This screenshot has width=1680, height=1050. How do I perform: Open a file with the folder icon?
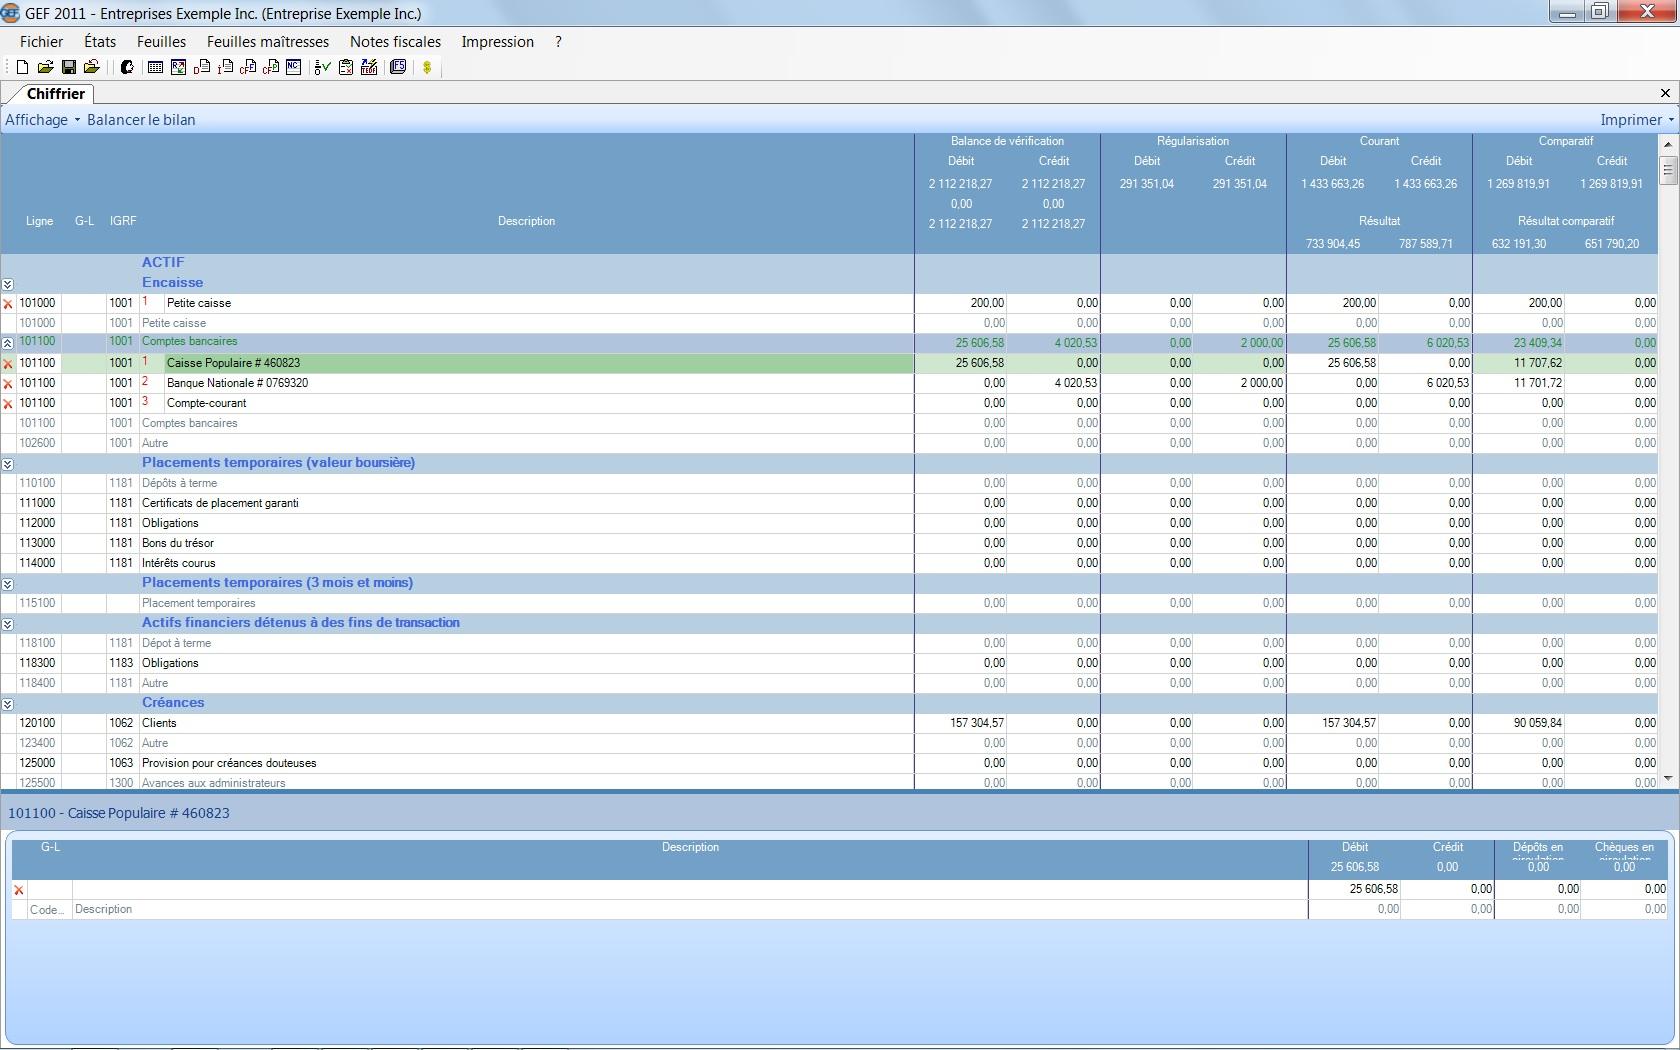click(x=45, y=67)
